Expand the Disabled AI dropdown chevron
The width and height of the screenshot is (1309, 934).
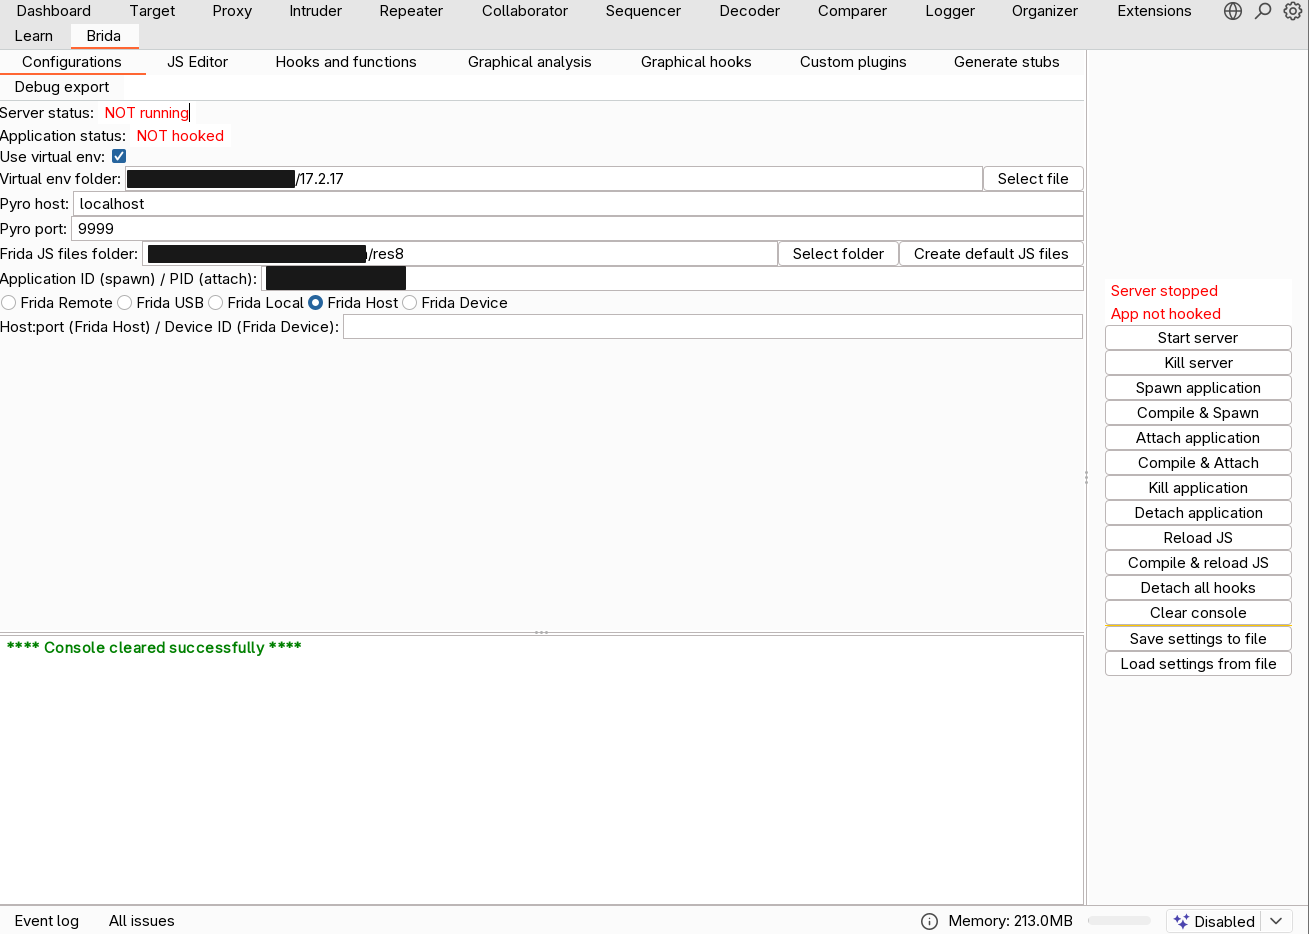pyautogui.click(x=1276, y=921)
